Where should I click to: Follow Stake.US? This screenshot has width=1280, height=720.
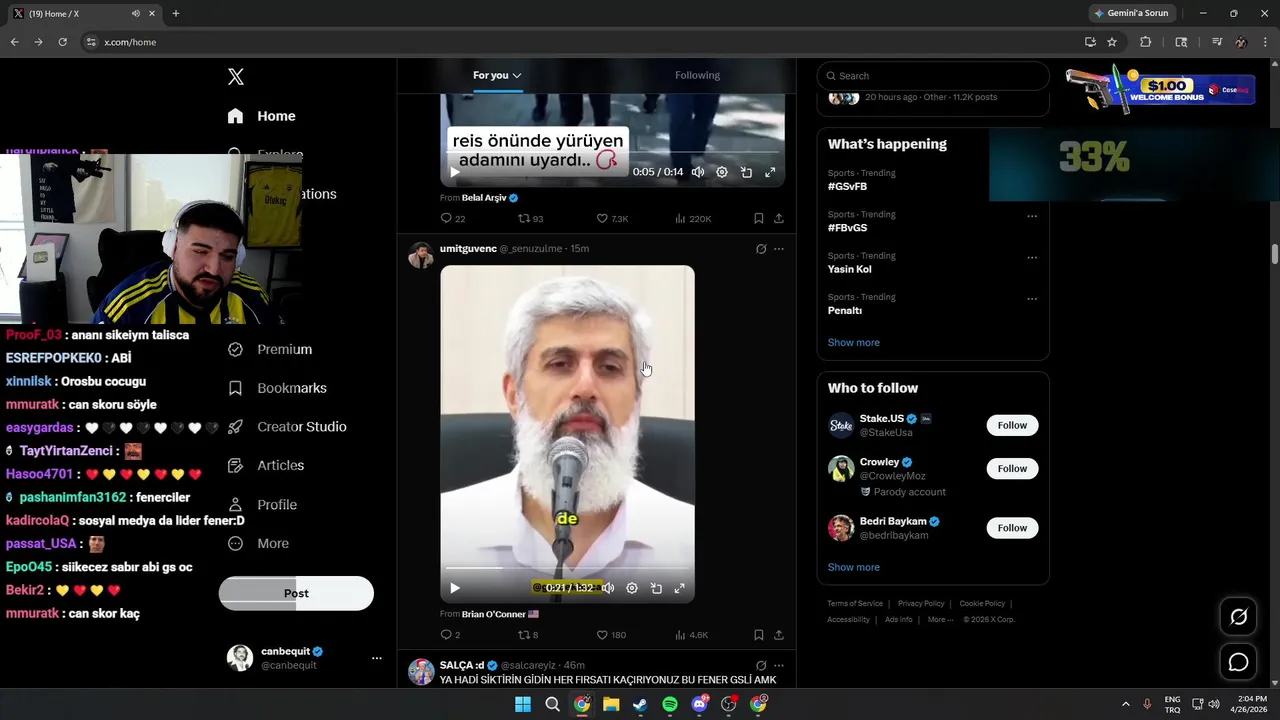pyautogui.click(x=1012, y=425)
